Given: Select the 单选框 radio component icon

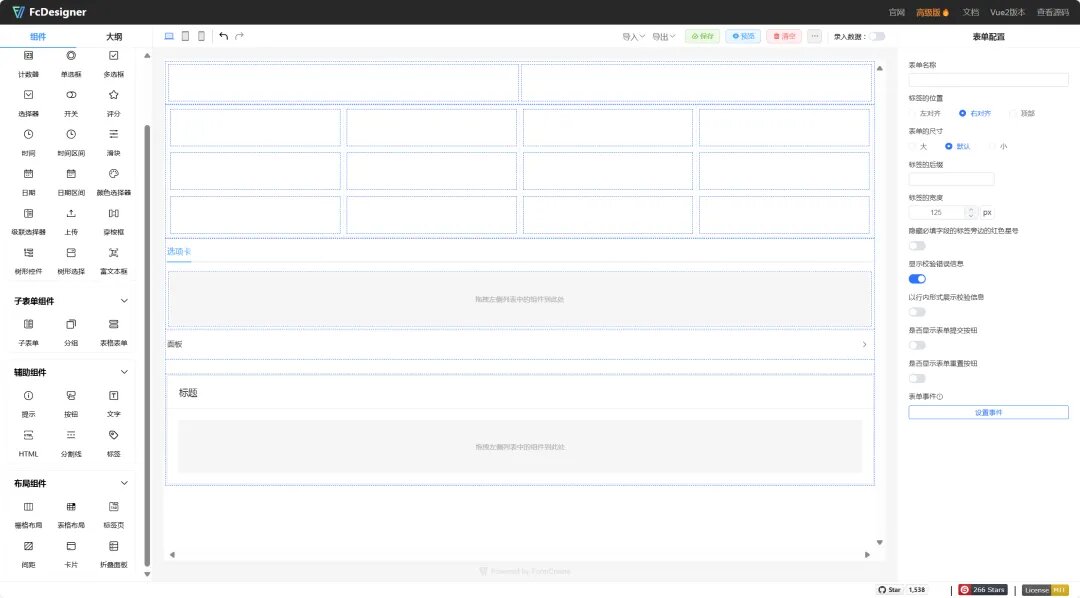Looking at the screenshot, I should point(71,55).
